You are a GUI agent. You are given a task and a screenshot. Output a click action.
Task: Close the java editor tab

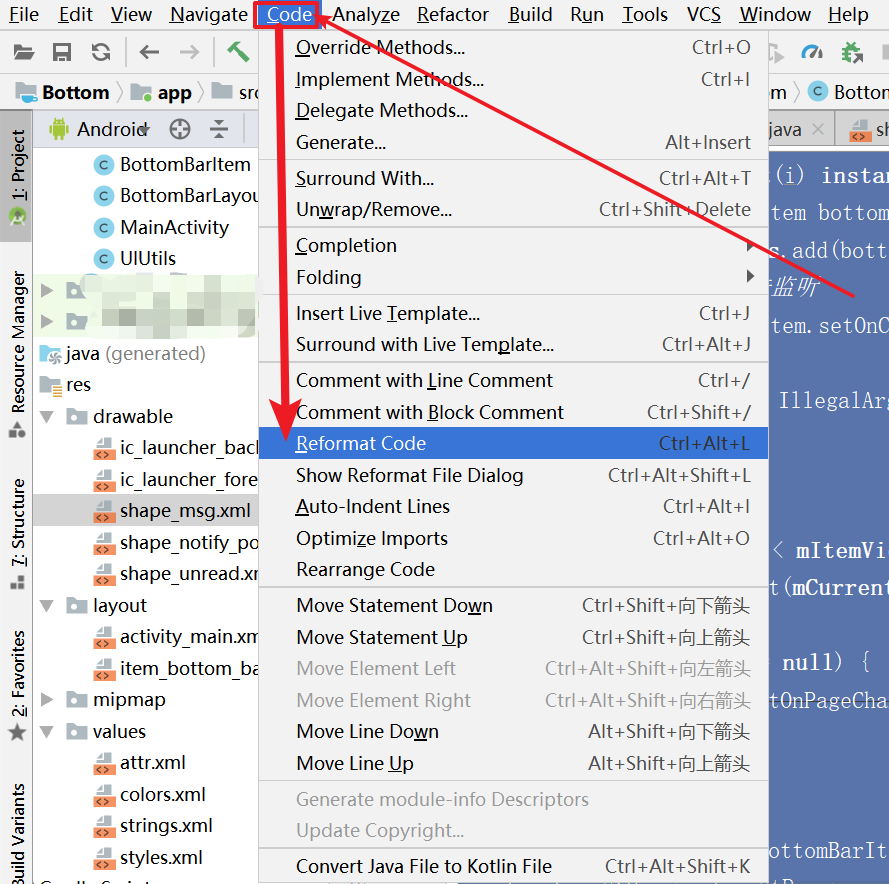(x=818, y=129)
